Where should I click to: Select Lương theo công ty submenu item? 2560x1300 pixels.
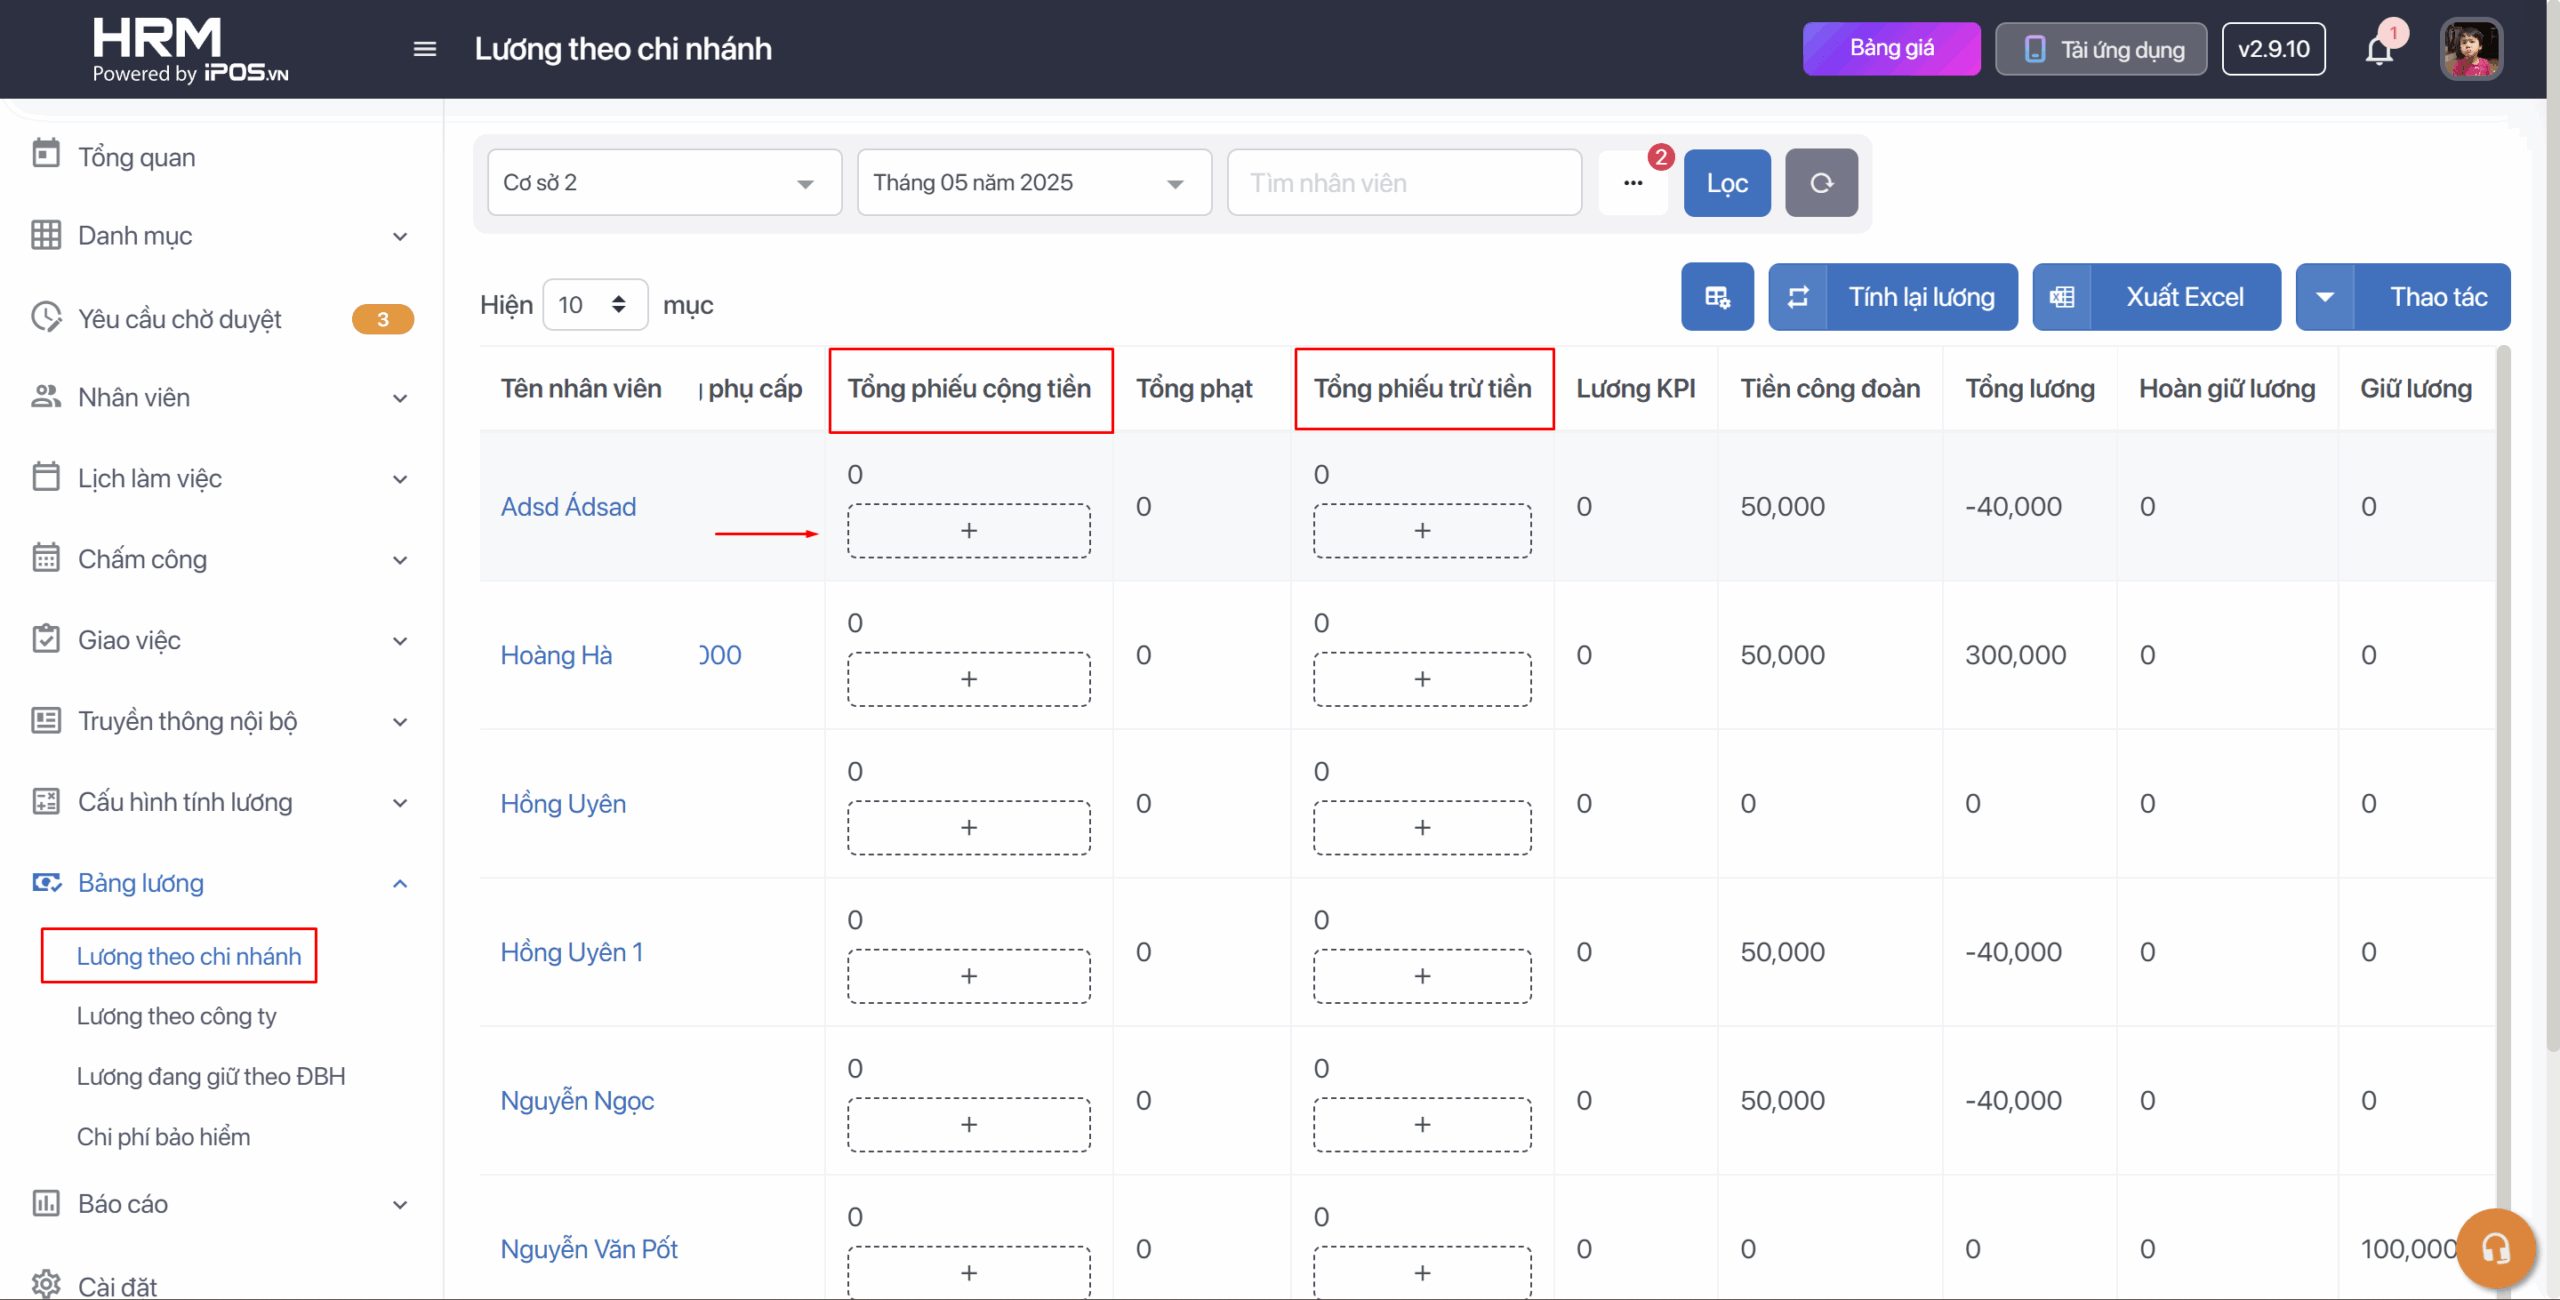(x=176, y=1016)
